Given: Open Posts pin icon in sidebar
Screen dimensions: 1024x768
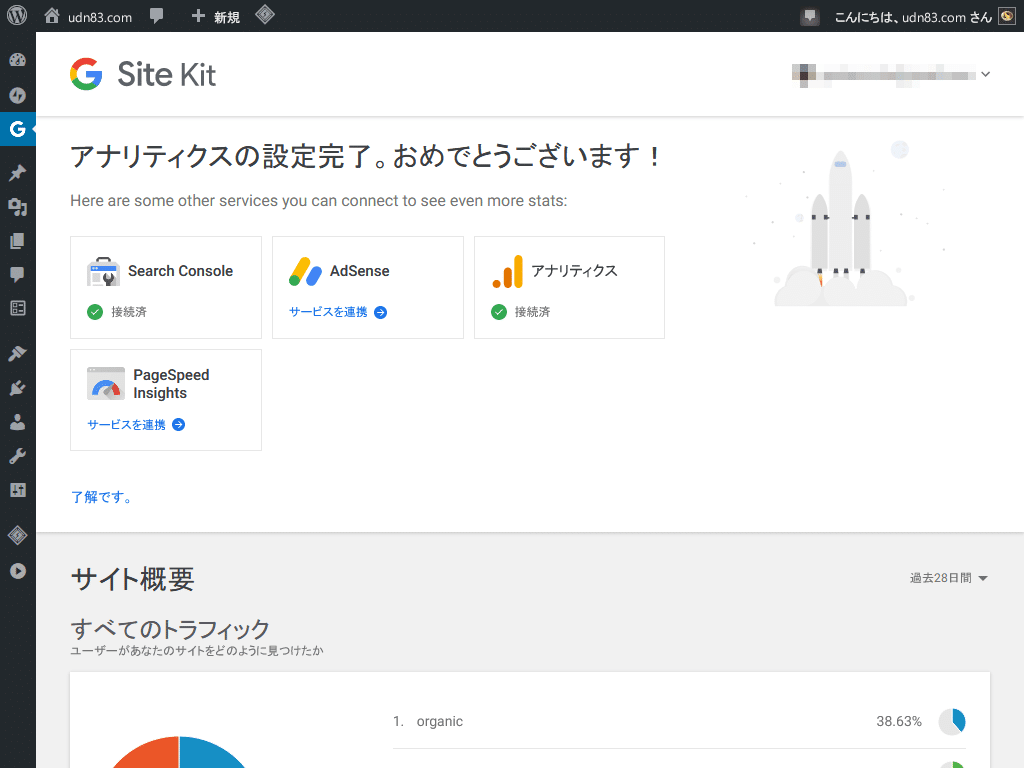Looking at the screenshot, I should [x=18, y=172].
